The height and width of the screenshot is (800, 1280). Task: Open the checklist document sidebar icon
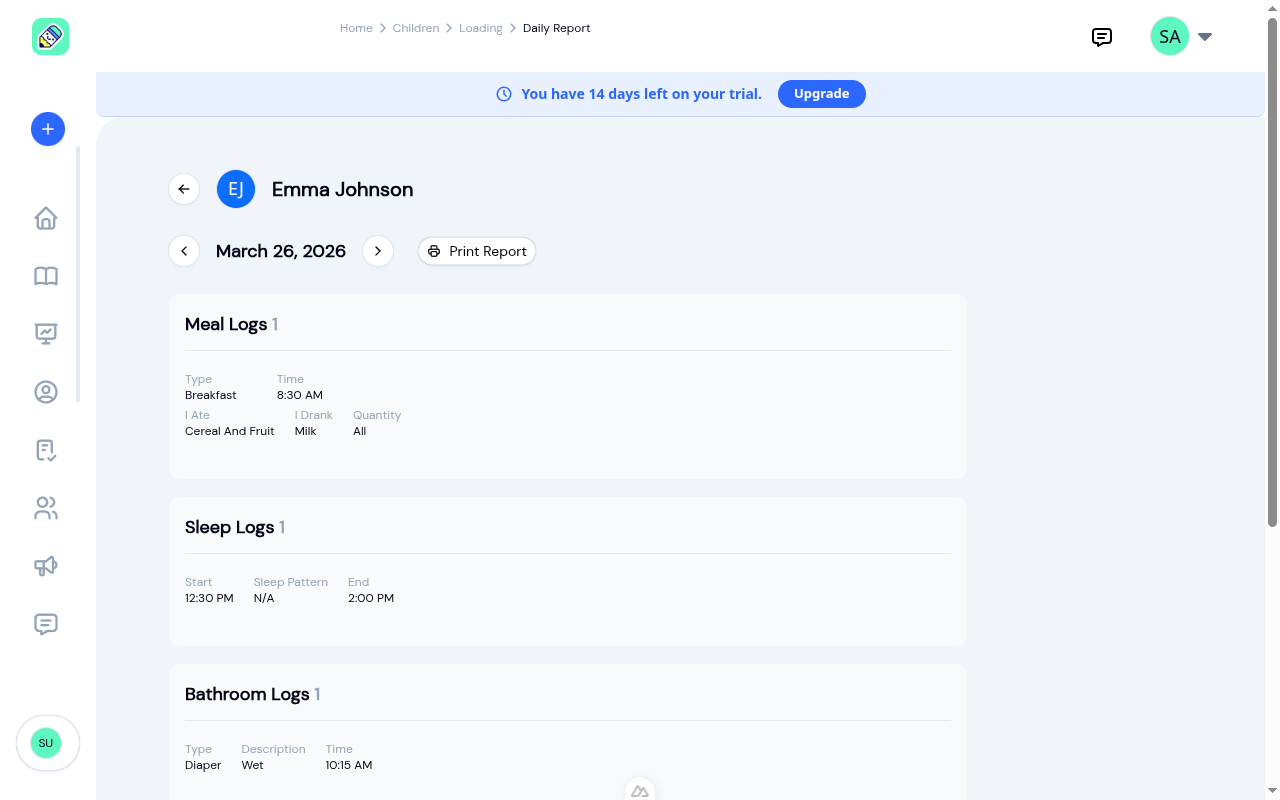pos(46,450)
